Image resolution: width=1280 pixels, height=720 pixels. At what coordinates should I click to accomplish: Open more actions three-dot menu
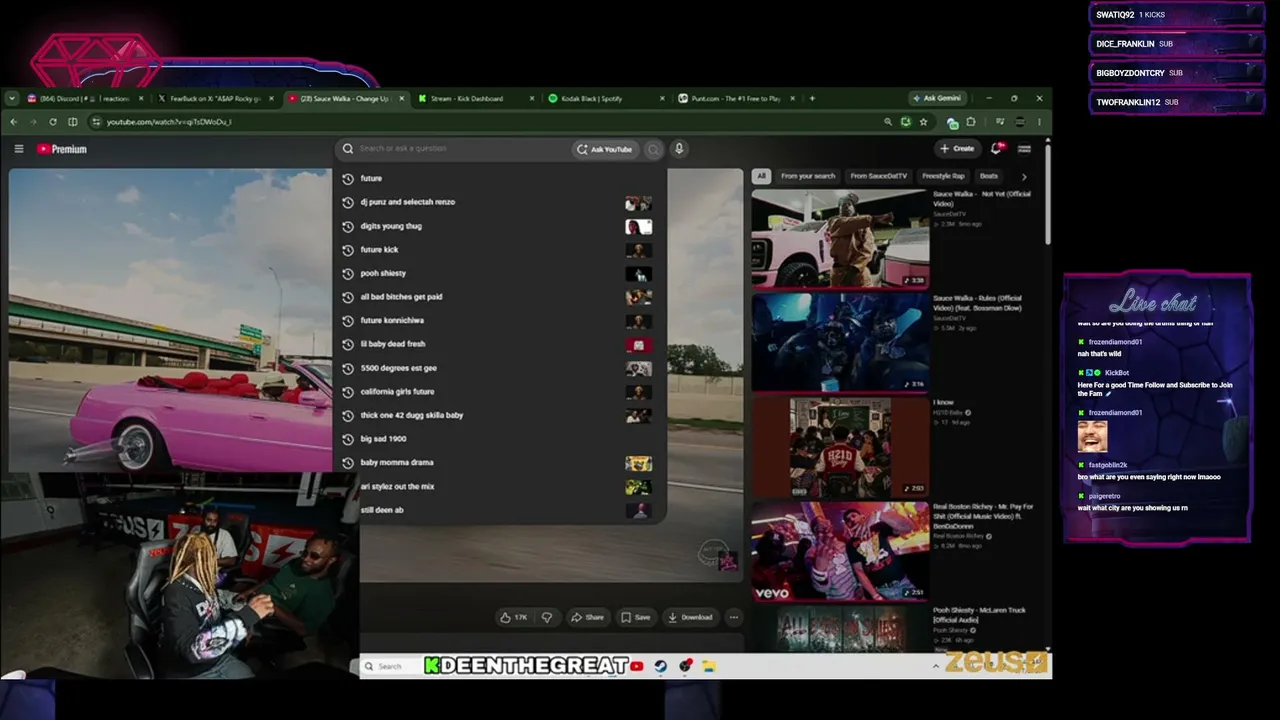[x=734, y=618]
